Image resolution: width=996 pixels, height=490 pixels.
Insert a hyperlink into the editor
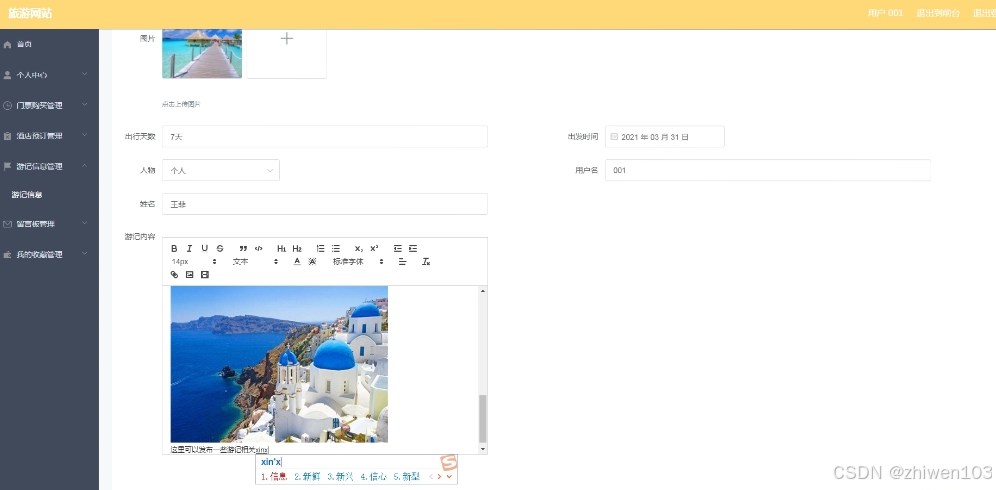(175, 275)
